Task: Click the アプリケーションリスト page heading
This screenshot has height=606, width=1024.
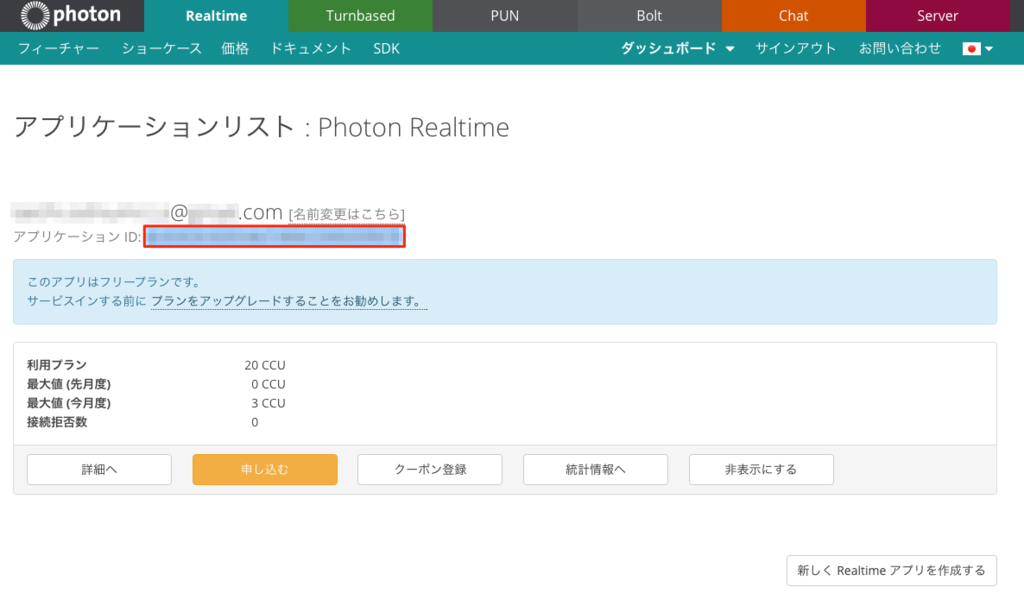Action: pos(261,127)
